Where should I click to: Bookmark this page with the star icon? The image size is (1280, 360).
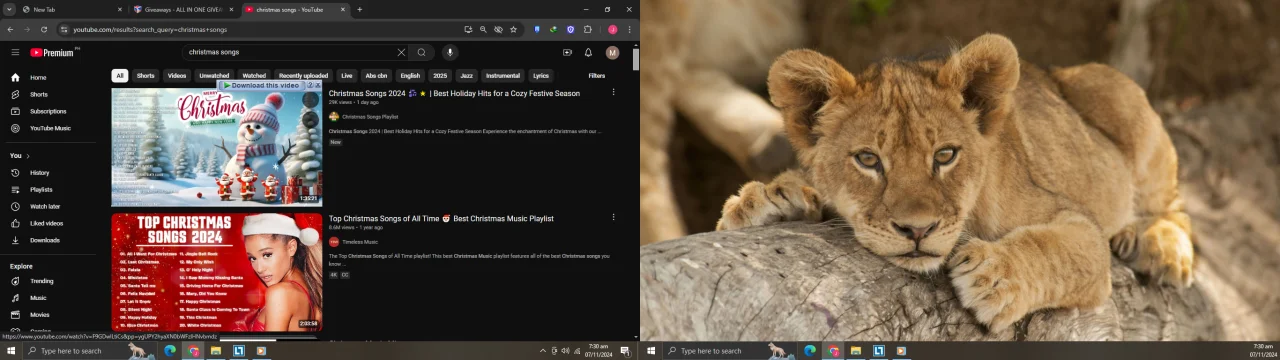pyautogui.click(x=513, y=30)
